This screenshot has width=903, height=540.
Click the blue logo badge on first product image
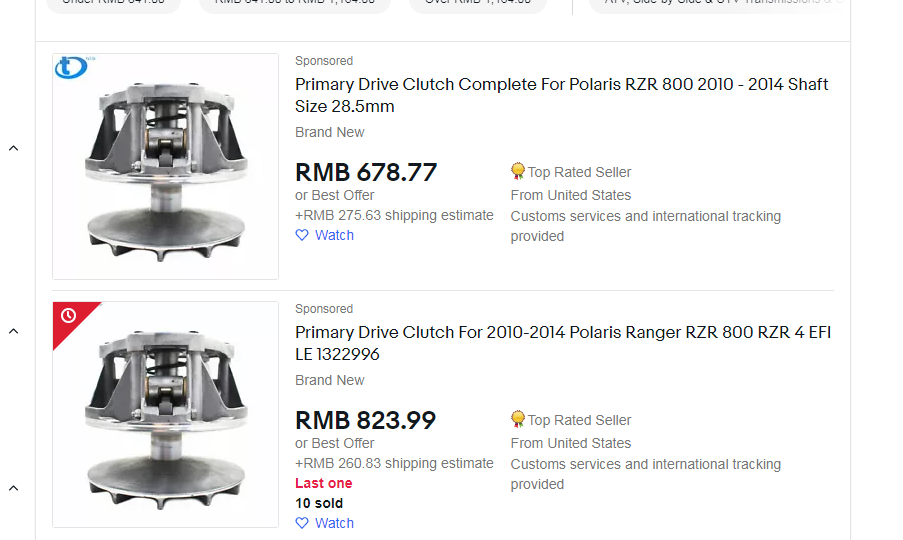pos(70,68)
